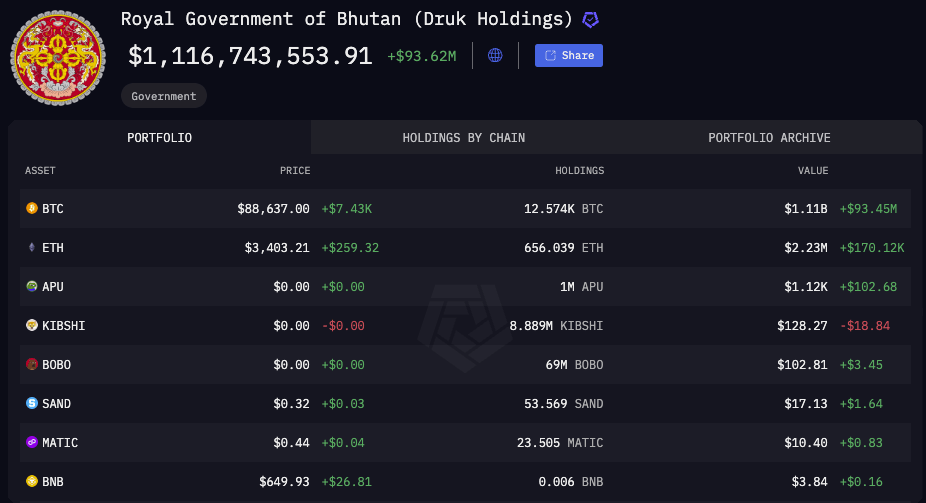Click the APU token icon
926x503 pixels.
click(x=32, y=286)
